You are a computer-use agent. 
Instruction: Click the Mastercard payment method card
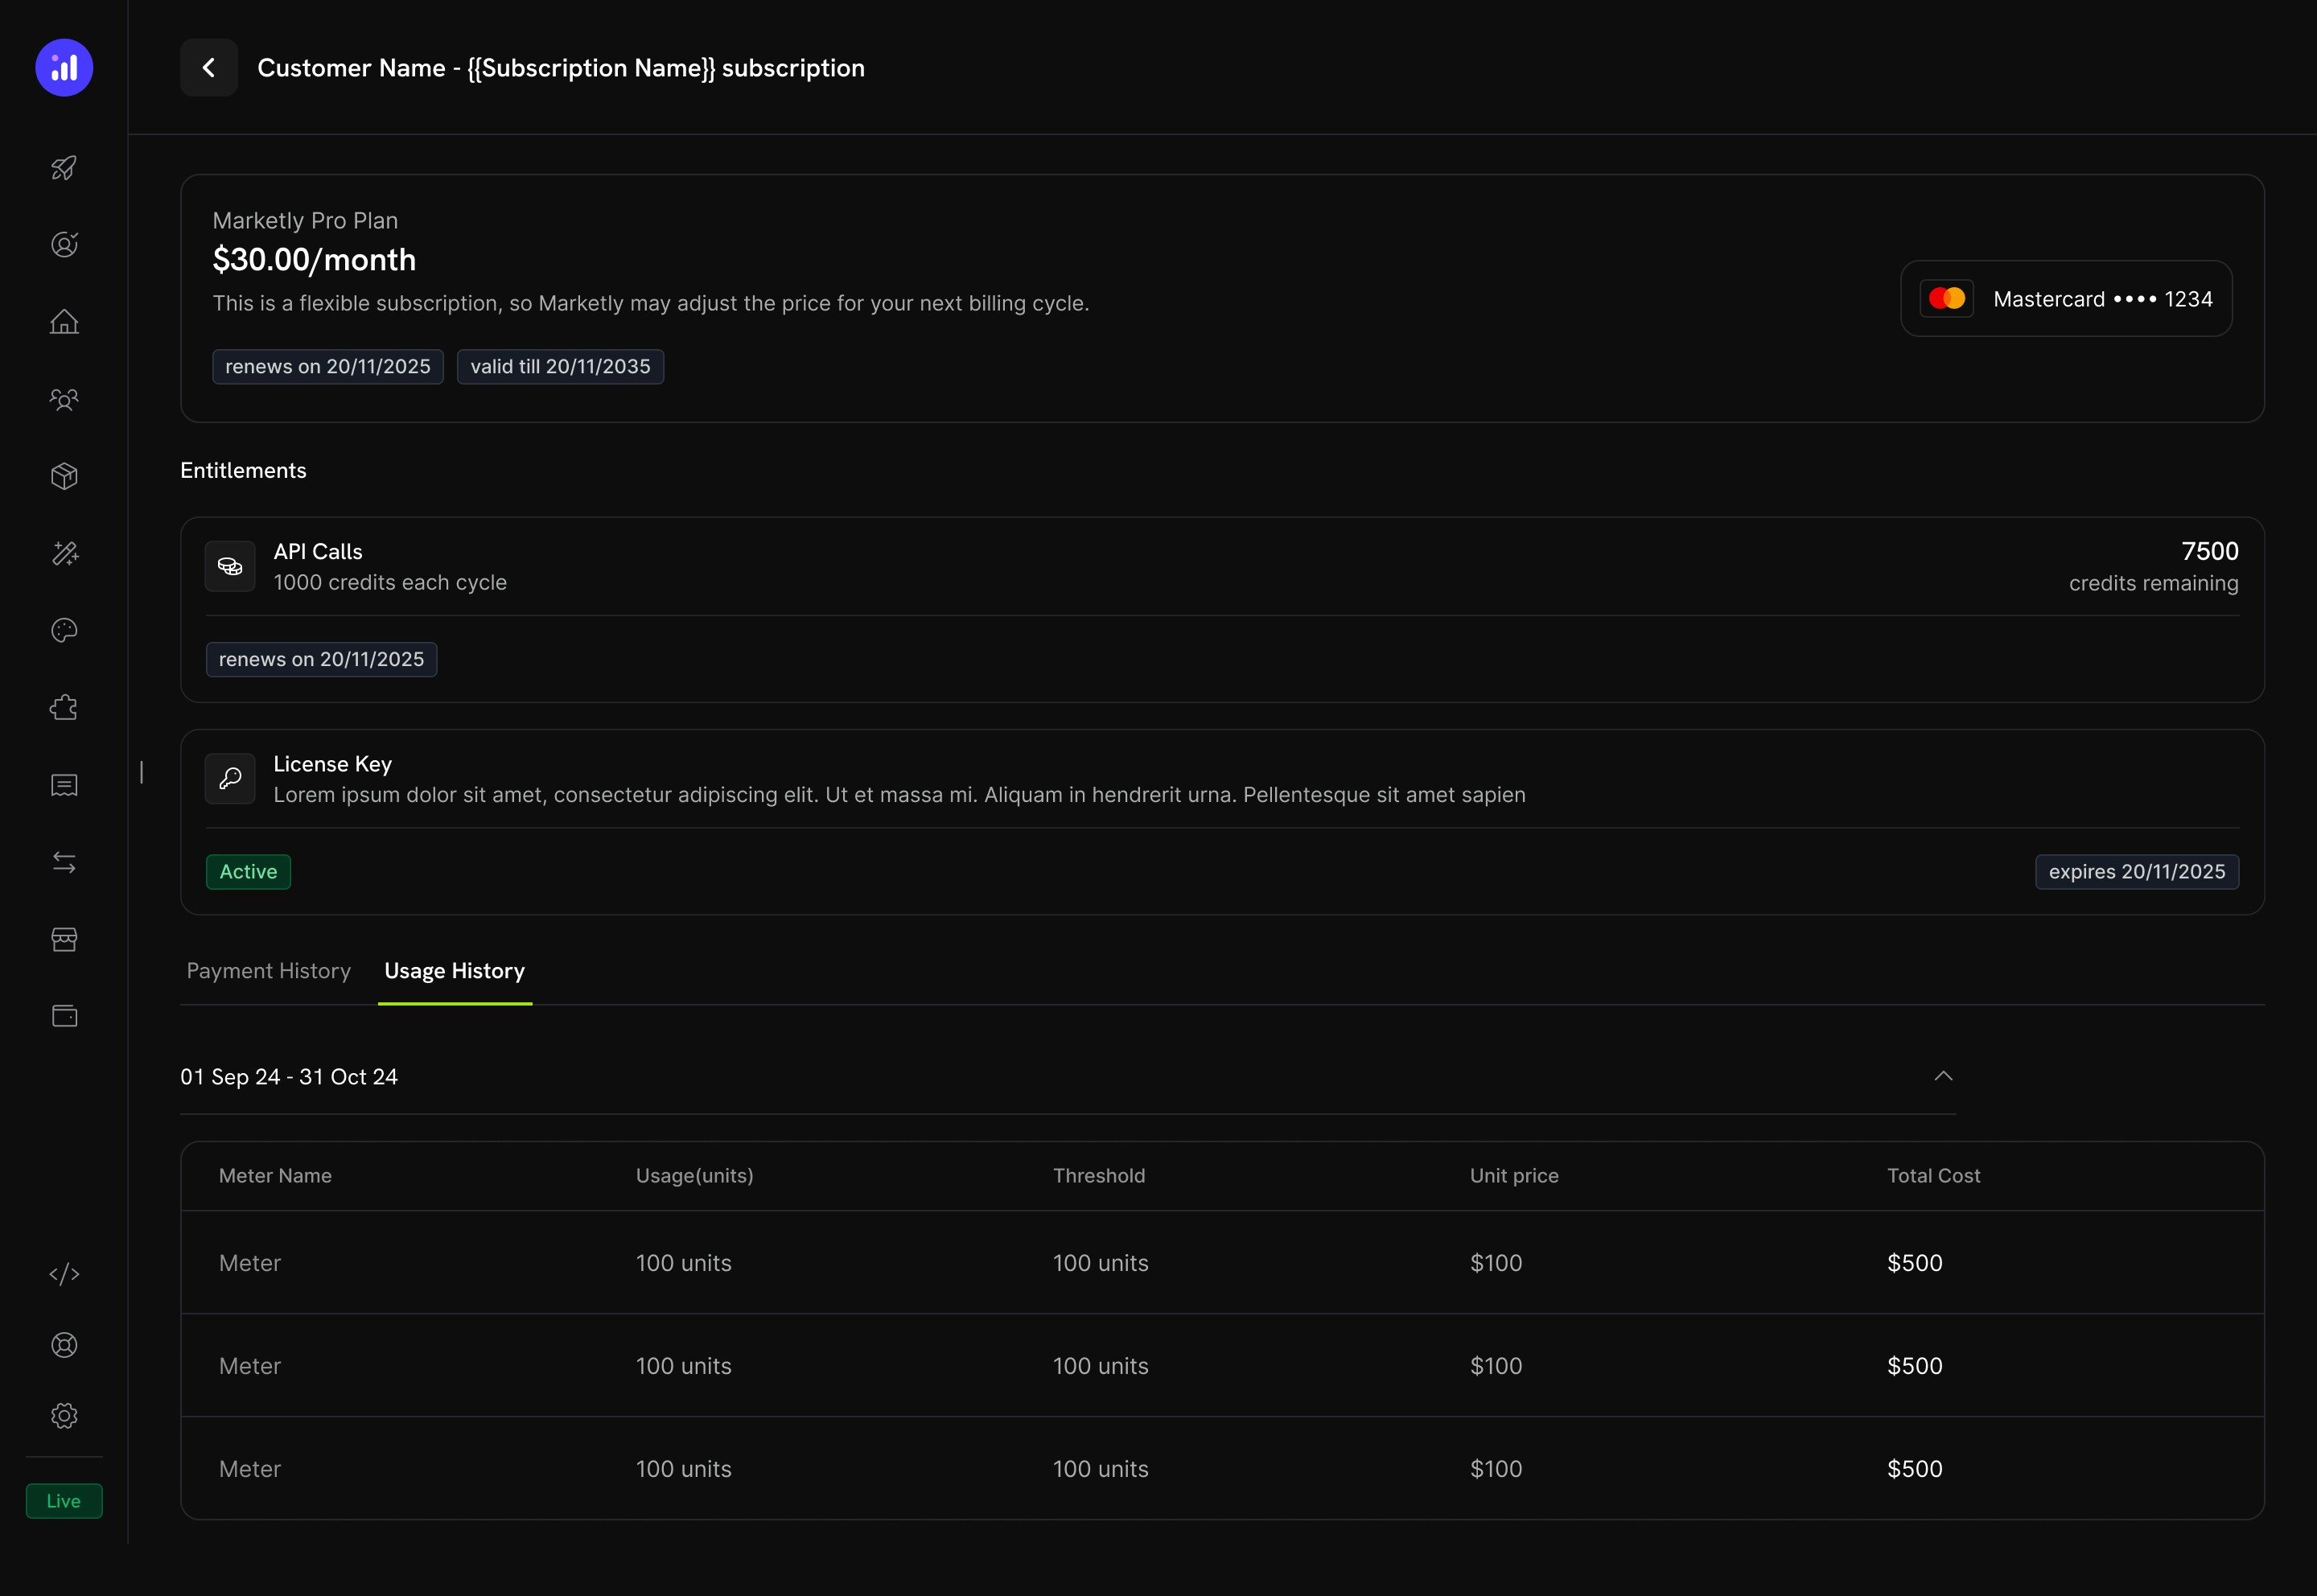point(2066,298)
